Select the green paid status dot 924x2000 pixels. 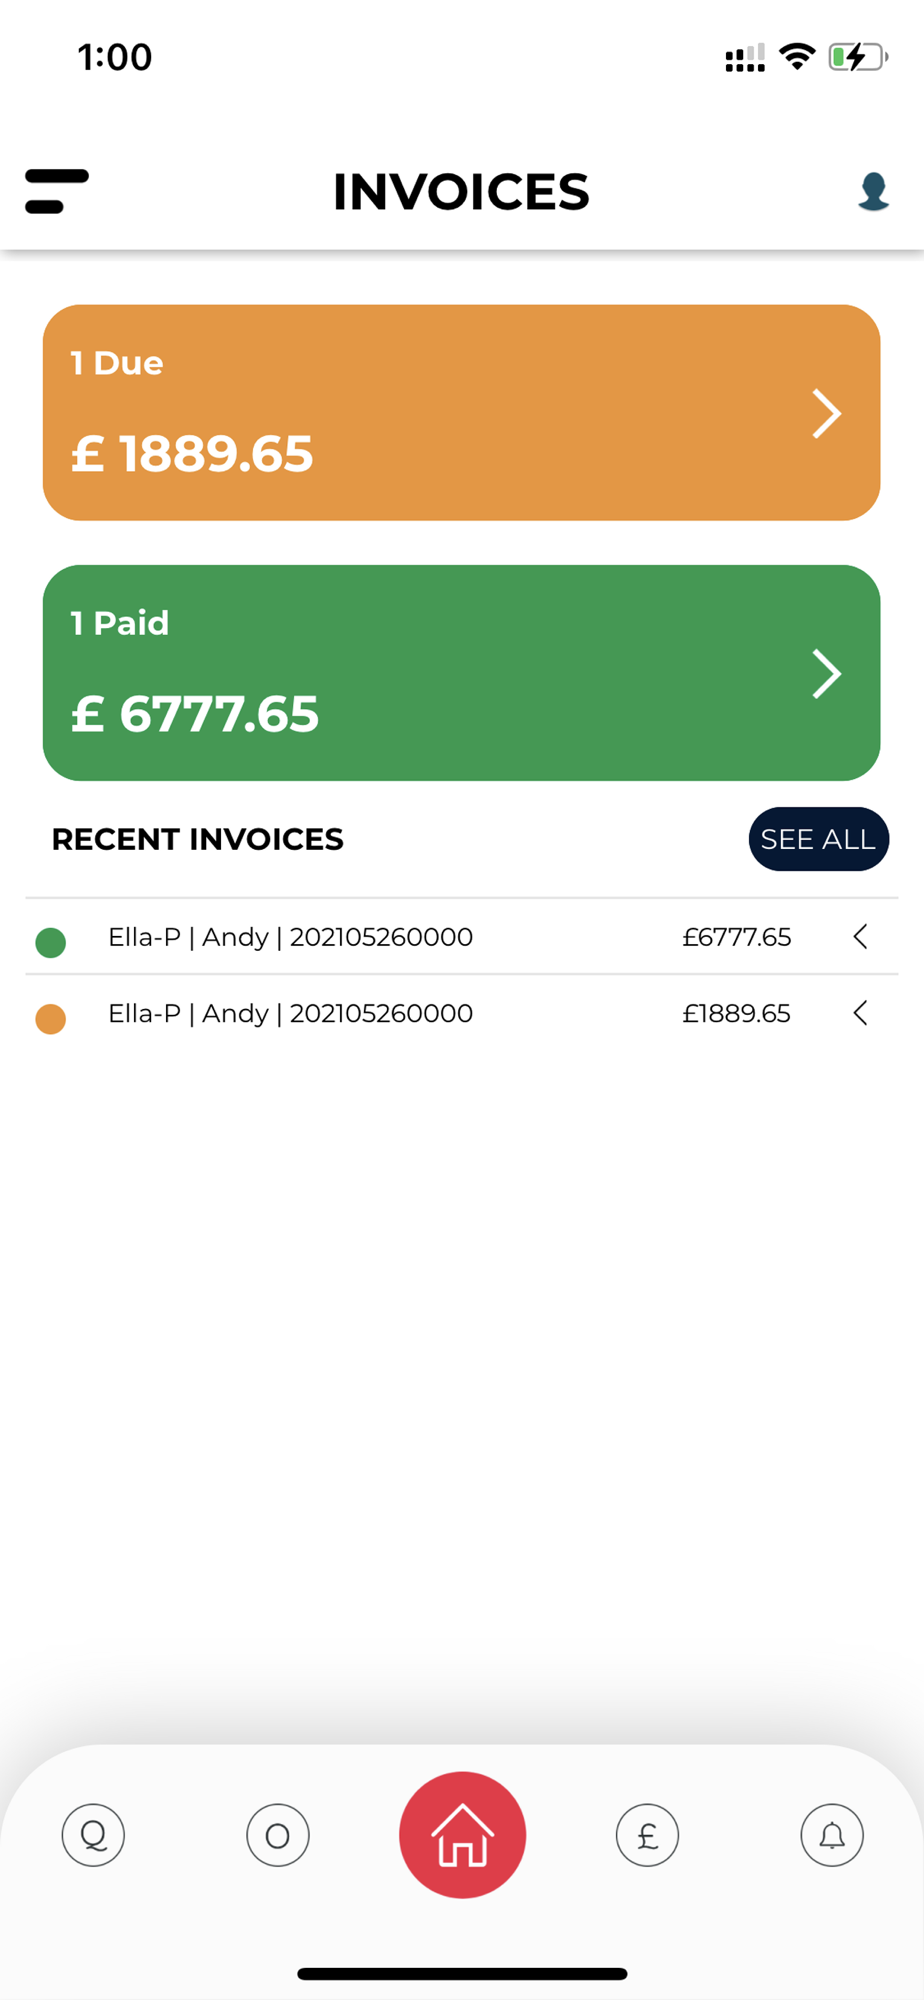pyautogui.click(x=51, y=942)
